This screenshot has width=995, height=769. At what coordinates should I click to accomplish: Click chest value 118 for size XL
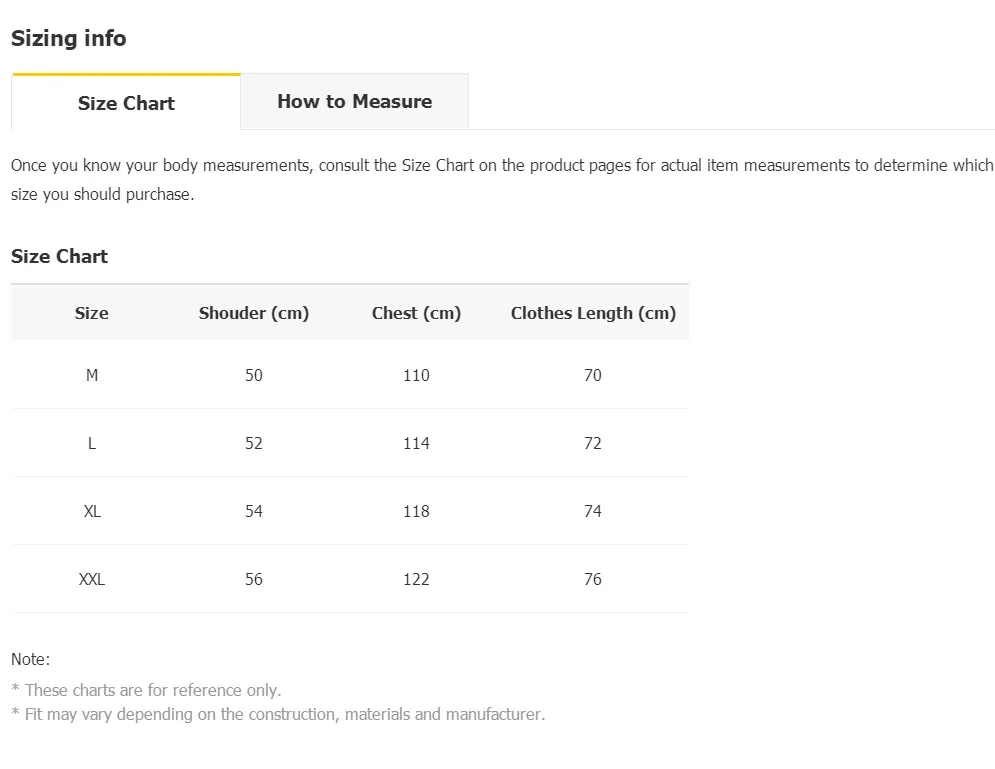tap(416, 511)
